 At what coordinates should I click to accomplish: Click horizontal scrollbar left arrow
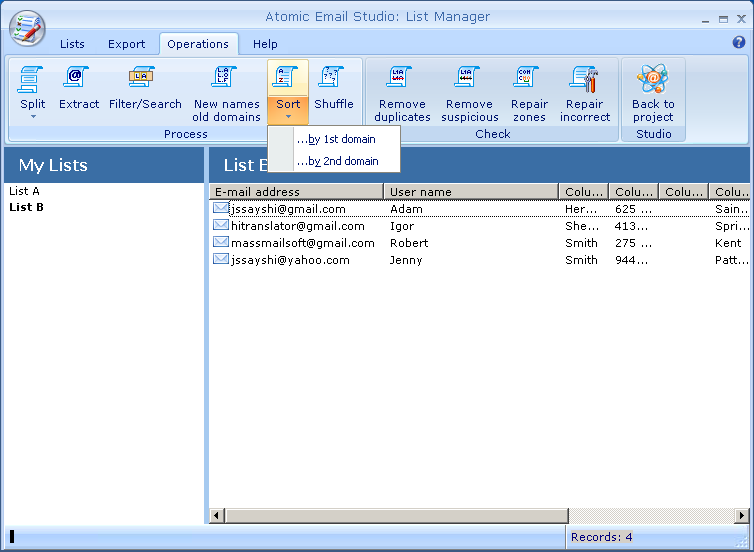[216, 515]
